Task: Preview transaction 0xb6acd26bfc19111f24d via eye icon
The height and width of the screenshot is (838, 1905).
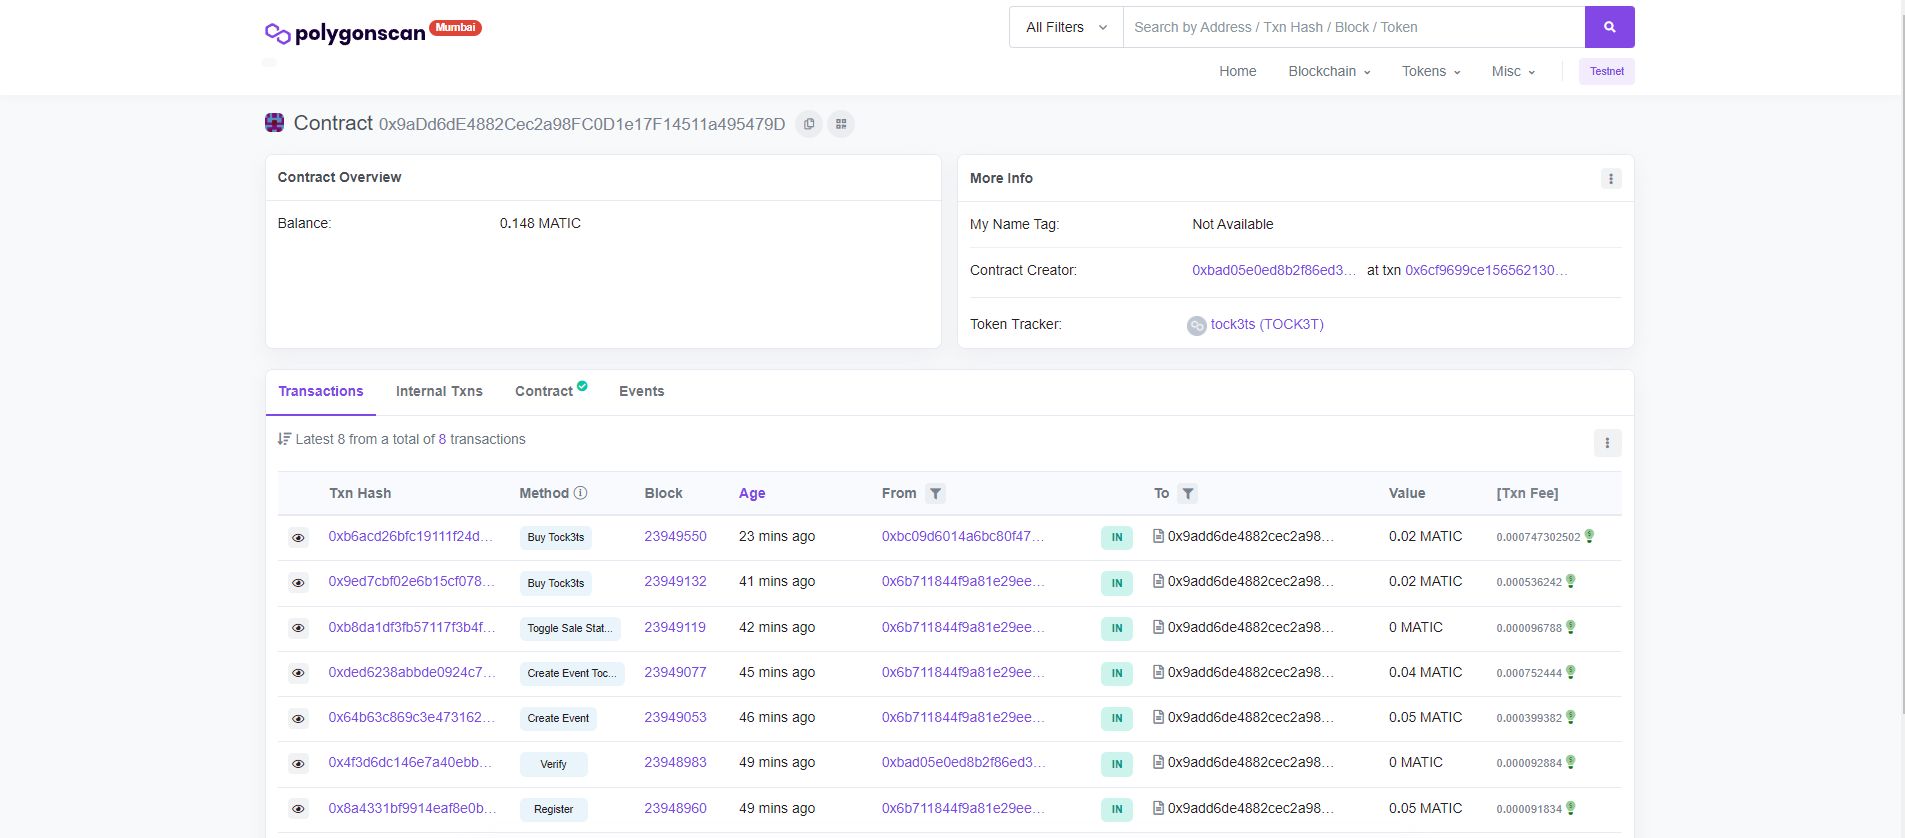Action: point(298,538)
